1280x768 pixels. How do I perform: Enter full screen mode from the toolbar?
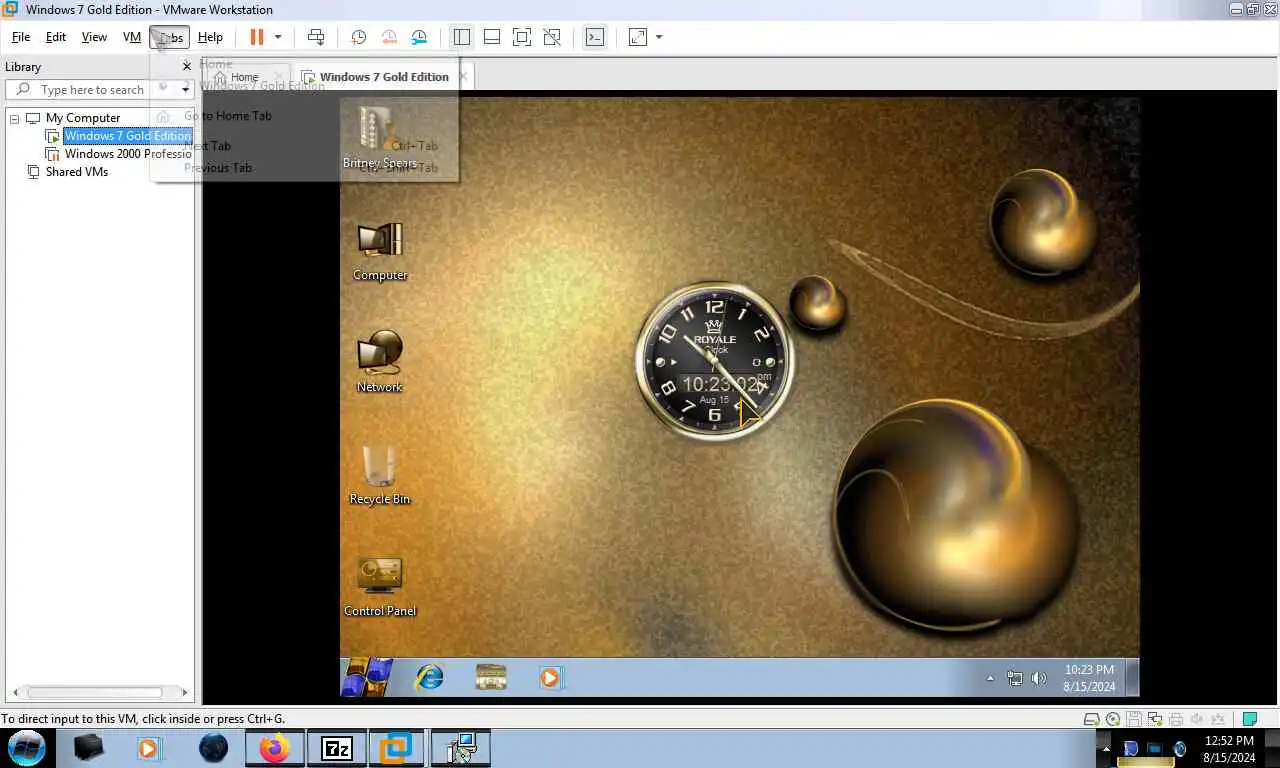pos(522,37)
